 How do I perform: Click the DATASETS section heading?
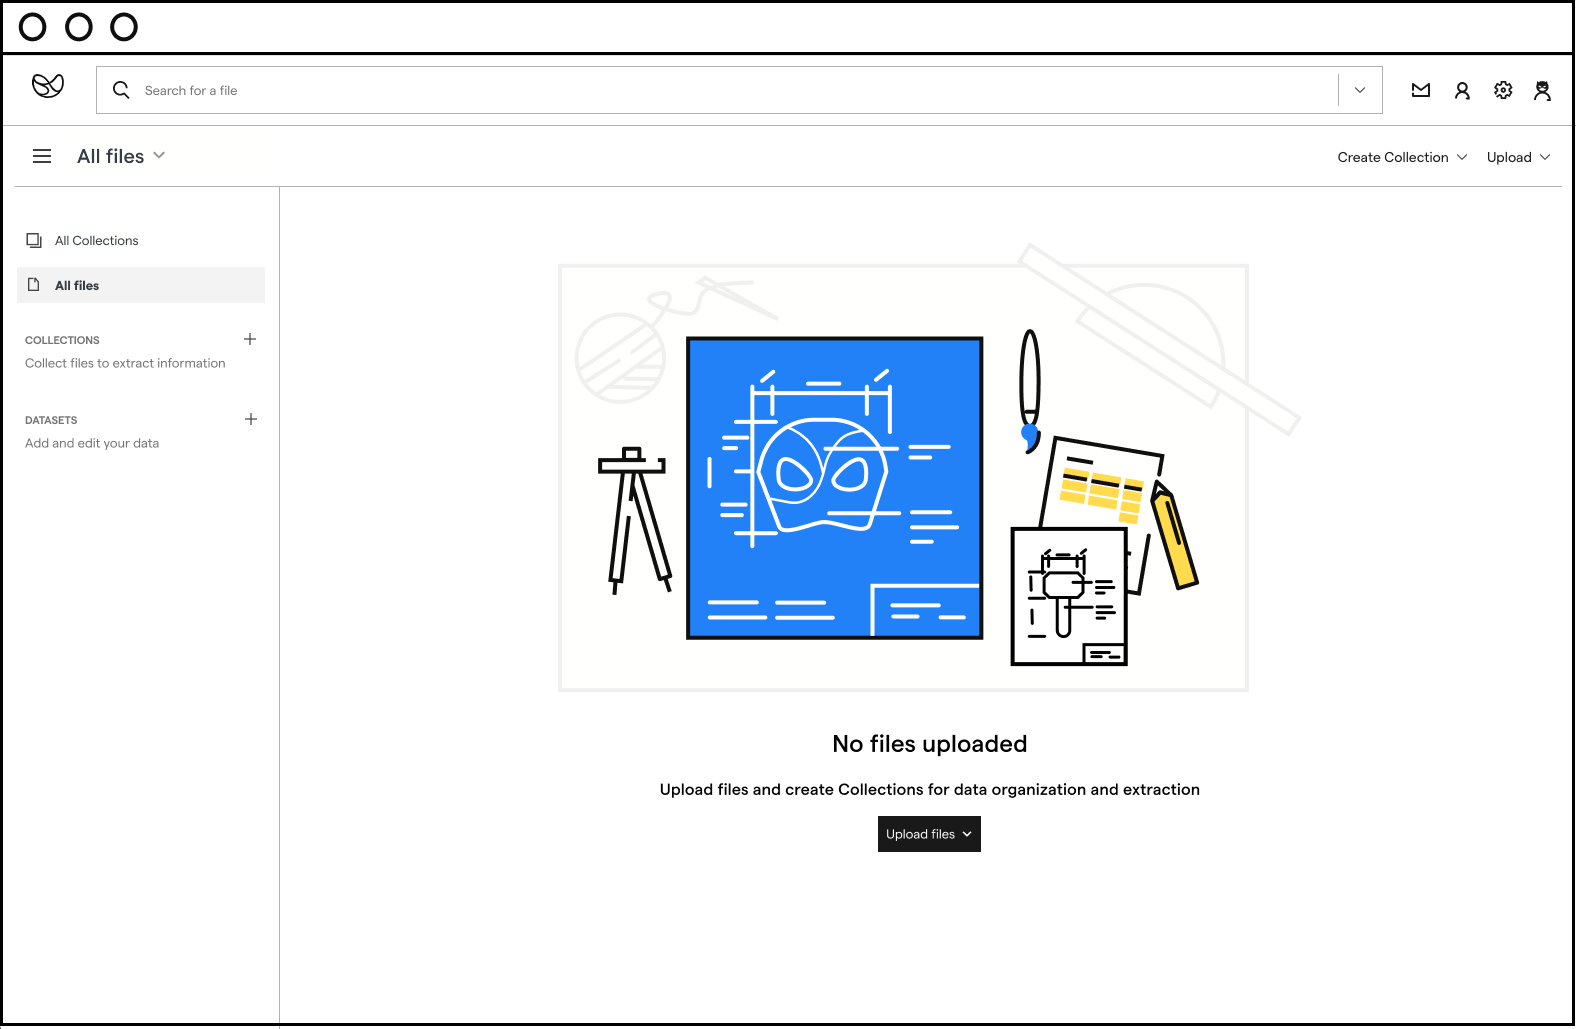pos(51,420)
